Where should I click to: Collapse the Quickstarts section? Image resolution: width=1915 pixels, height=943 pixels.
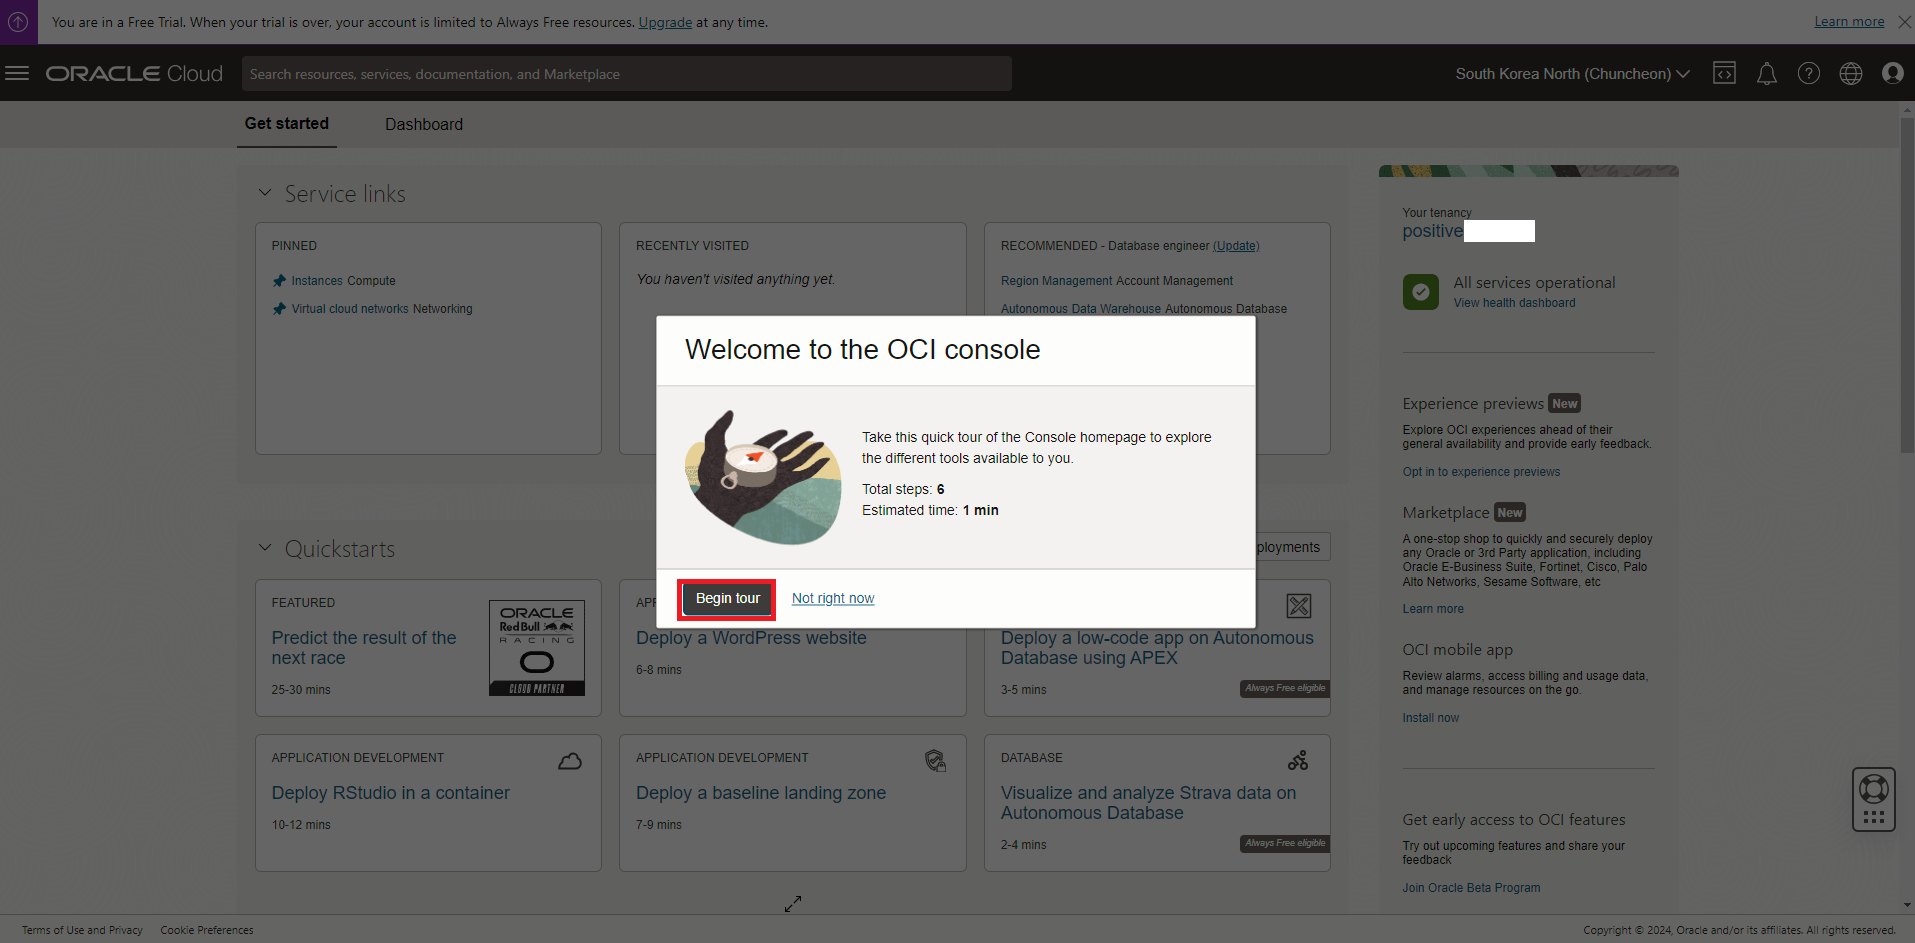pos(265,548)
